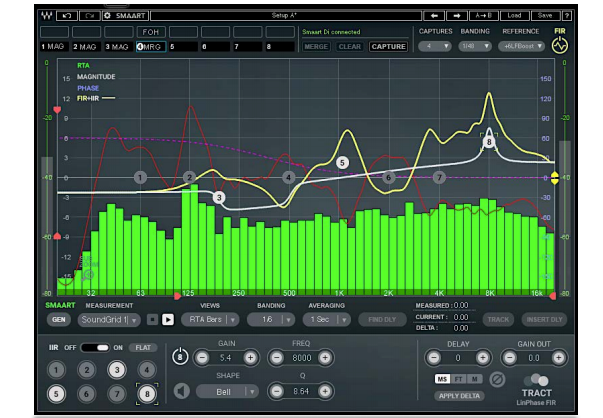Click the TRACK delay button
The height and width of the screenshot is (418, 603).
[x=498, y=320]
